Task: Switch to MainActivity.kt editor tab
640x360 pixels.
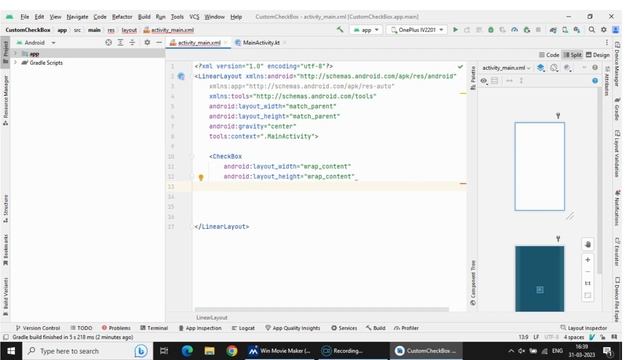Action: click(261, 42)
